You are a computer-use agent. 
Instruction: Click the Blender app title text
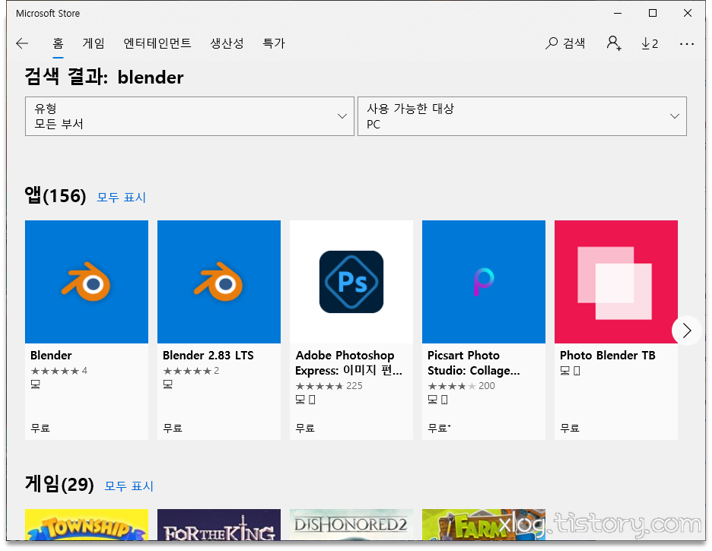(x=51, y=355)
